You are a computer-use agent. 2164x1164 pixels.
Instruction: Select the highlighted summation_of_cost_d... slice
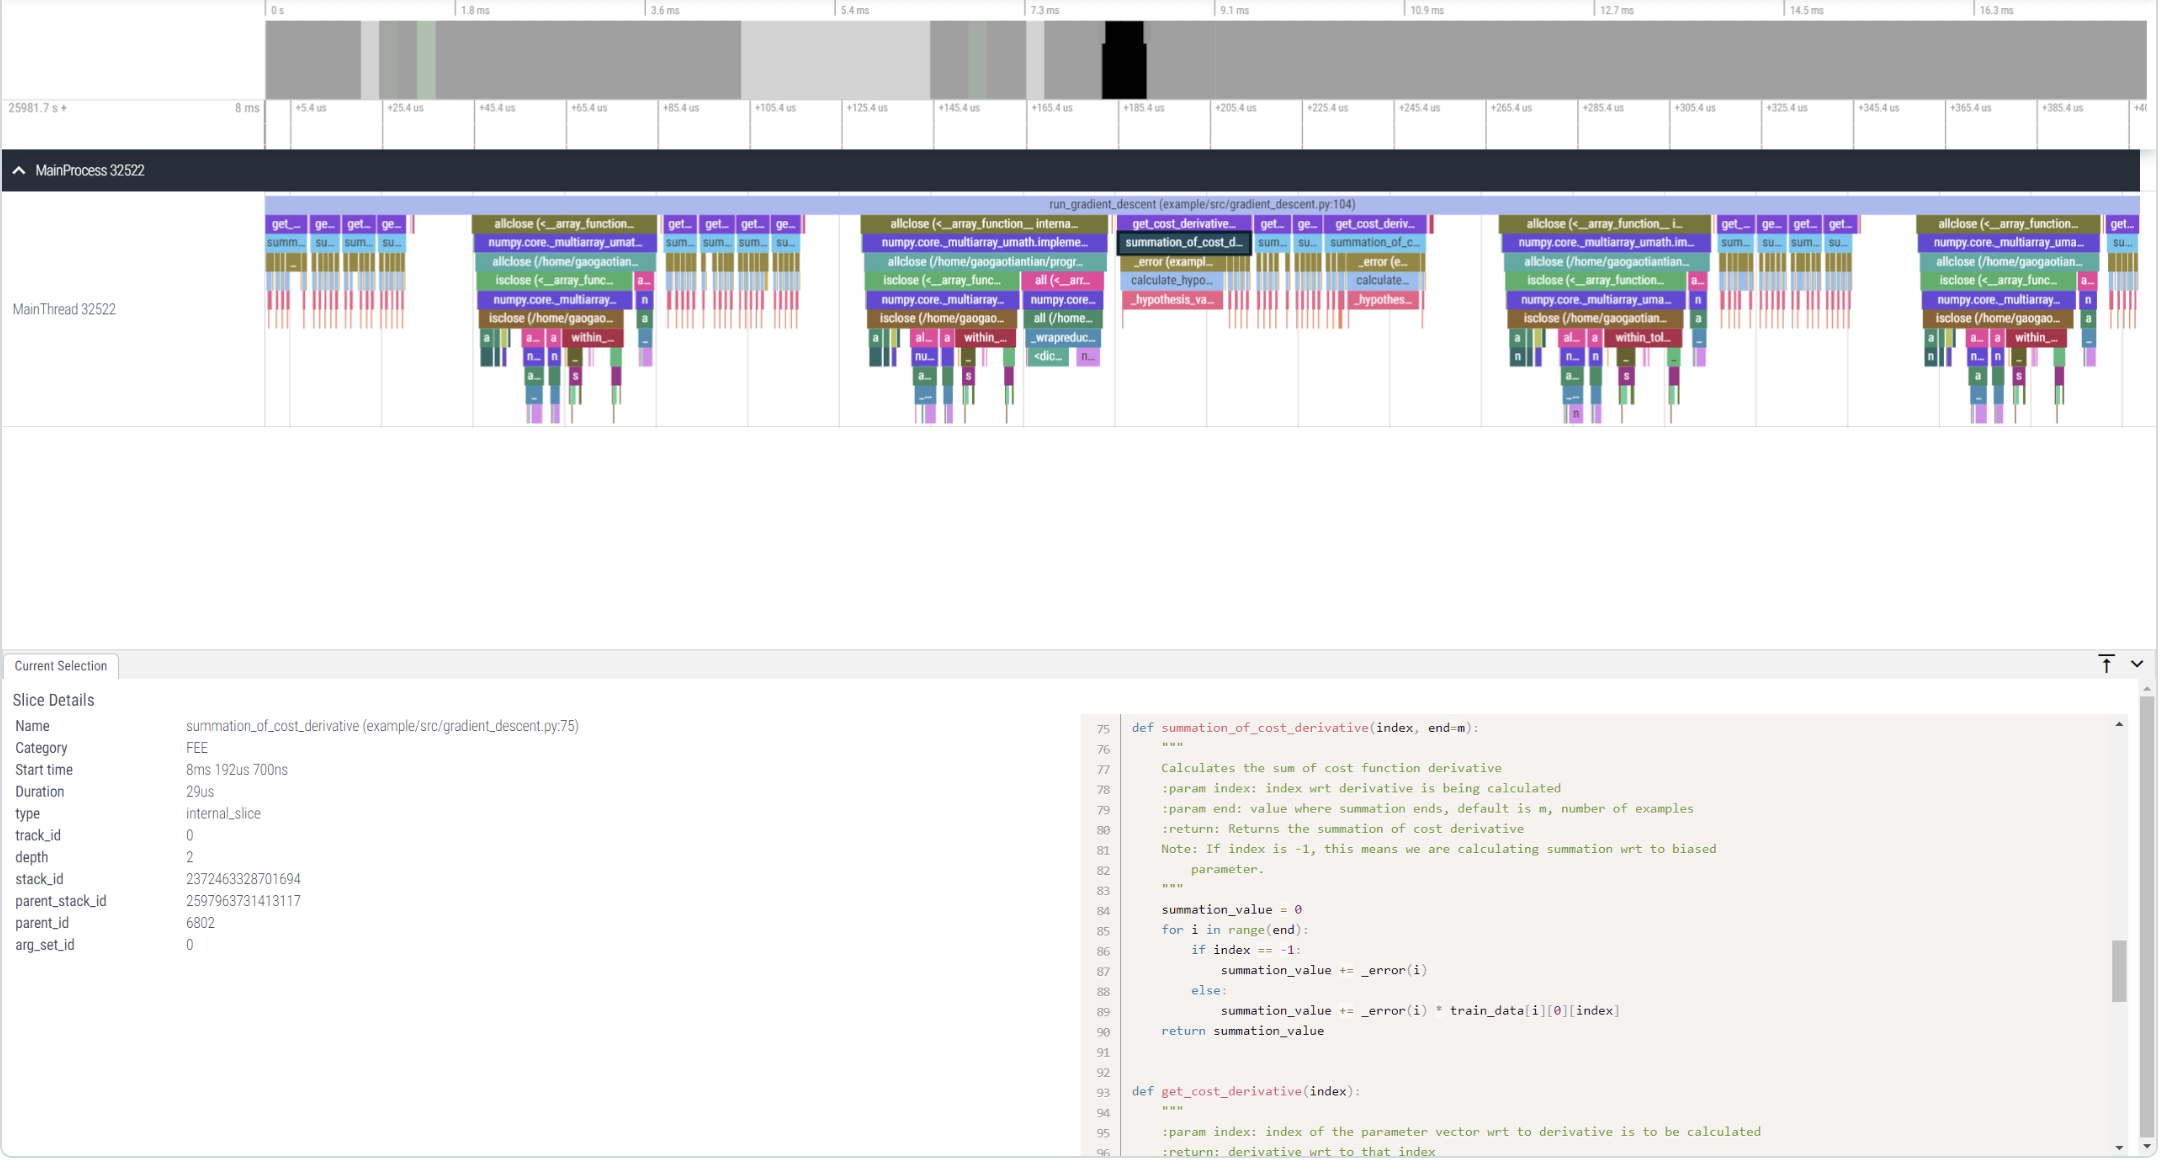coord(1183,243)
